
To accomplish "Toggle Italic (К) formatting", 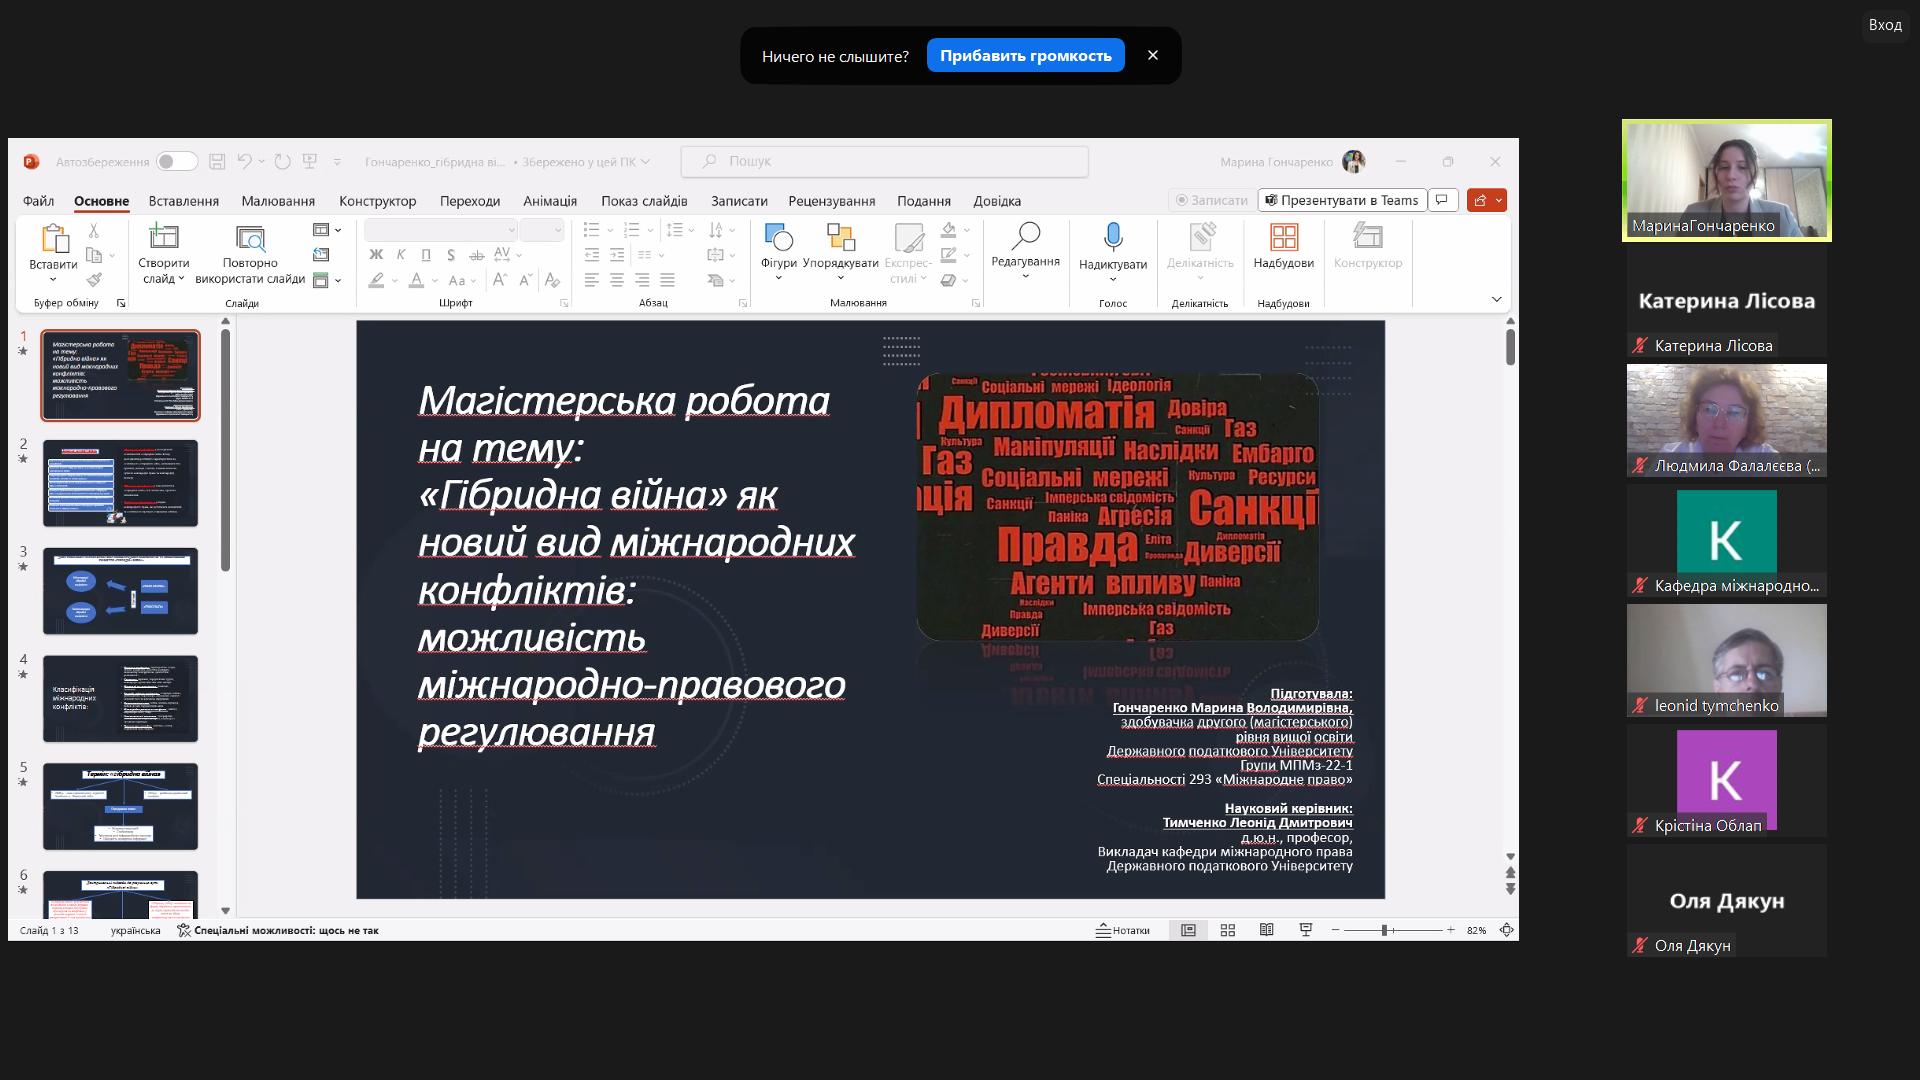I will [x=401, y=255].
